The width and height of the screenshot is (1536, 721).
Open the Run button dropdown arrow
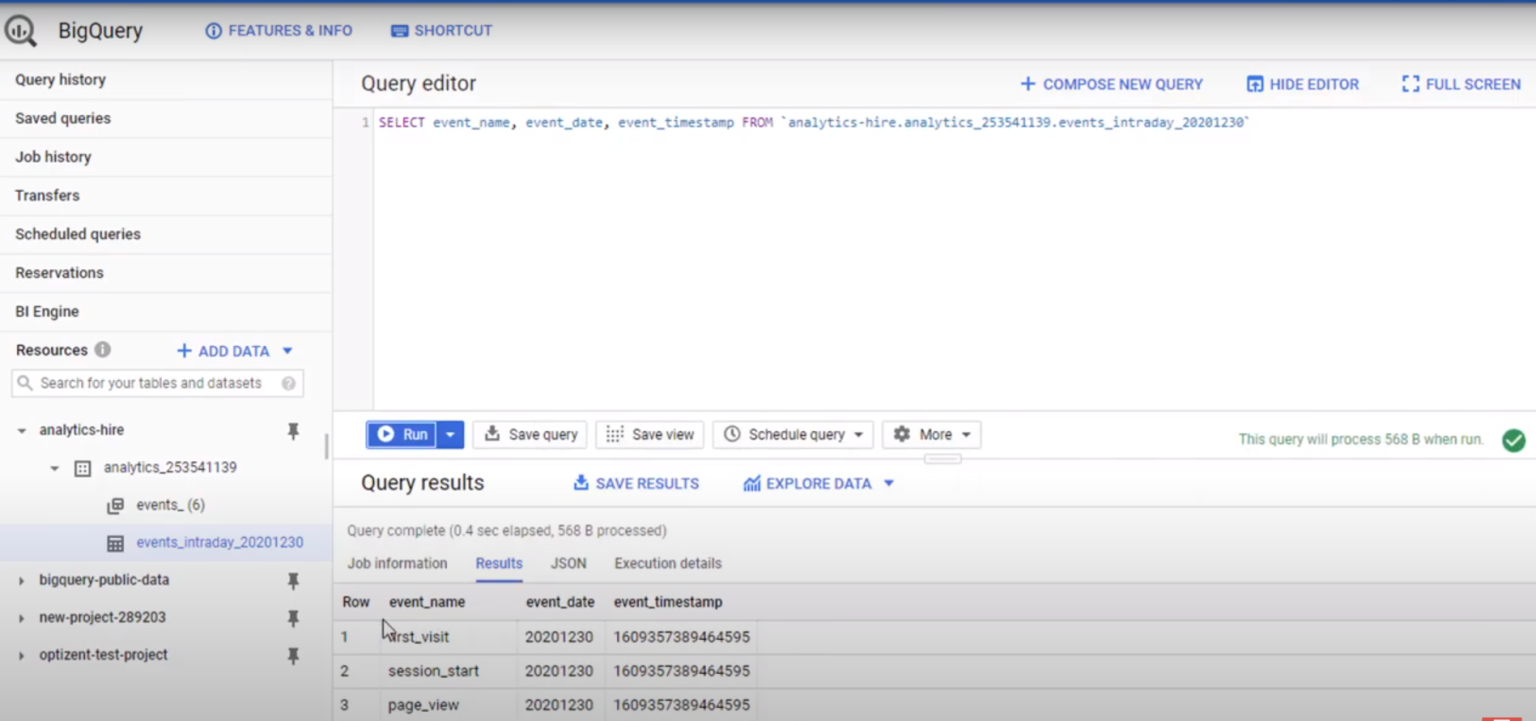[450, 434]
